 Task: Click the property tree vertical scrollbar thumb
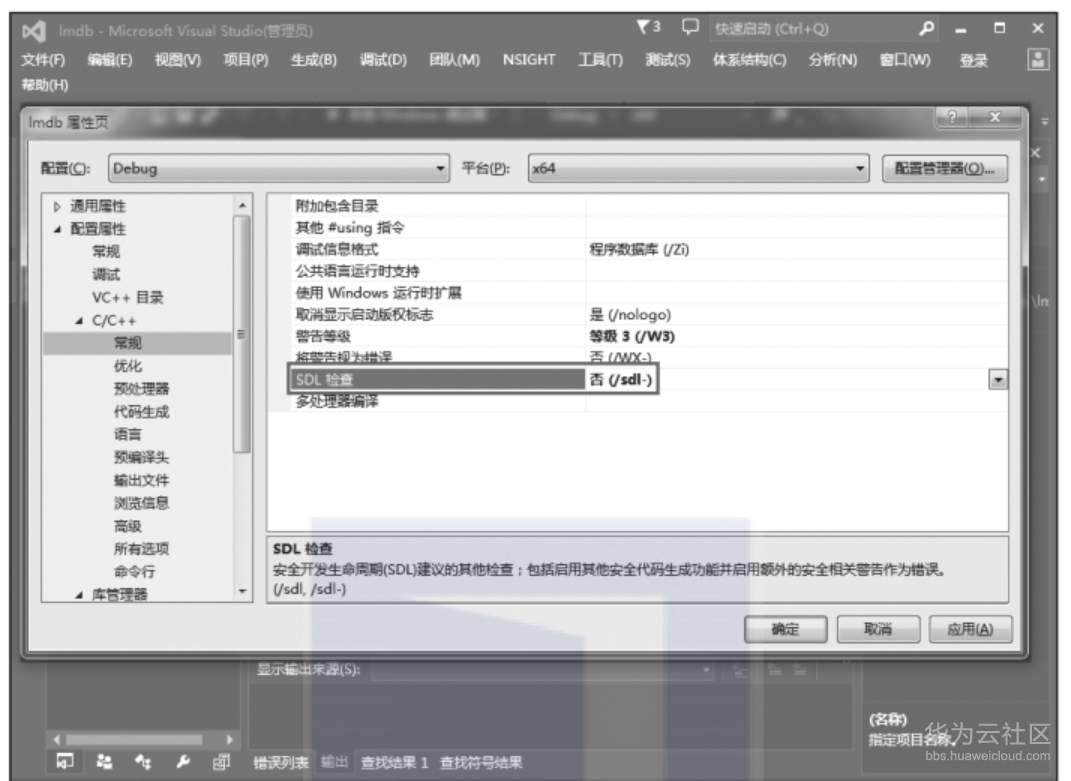(242, 333)
